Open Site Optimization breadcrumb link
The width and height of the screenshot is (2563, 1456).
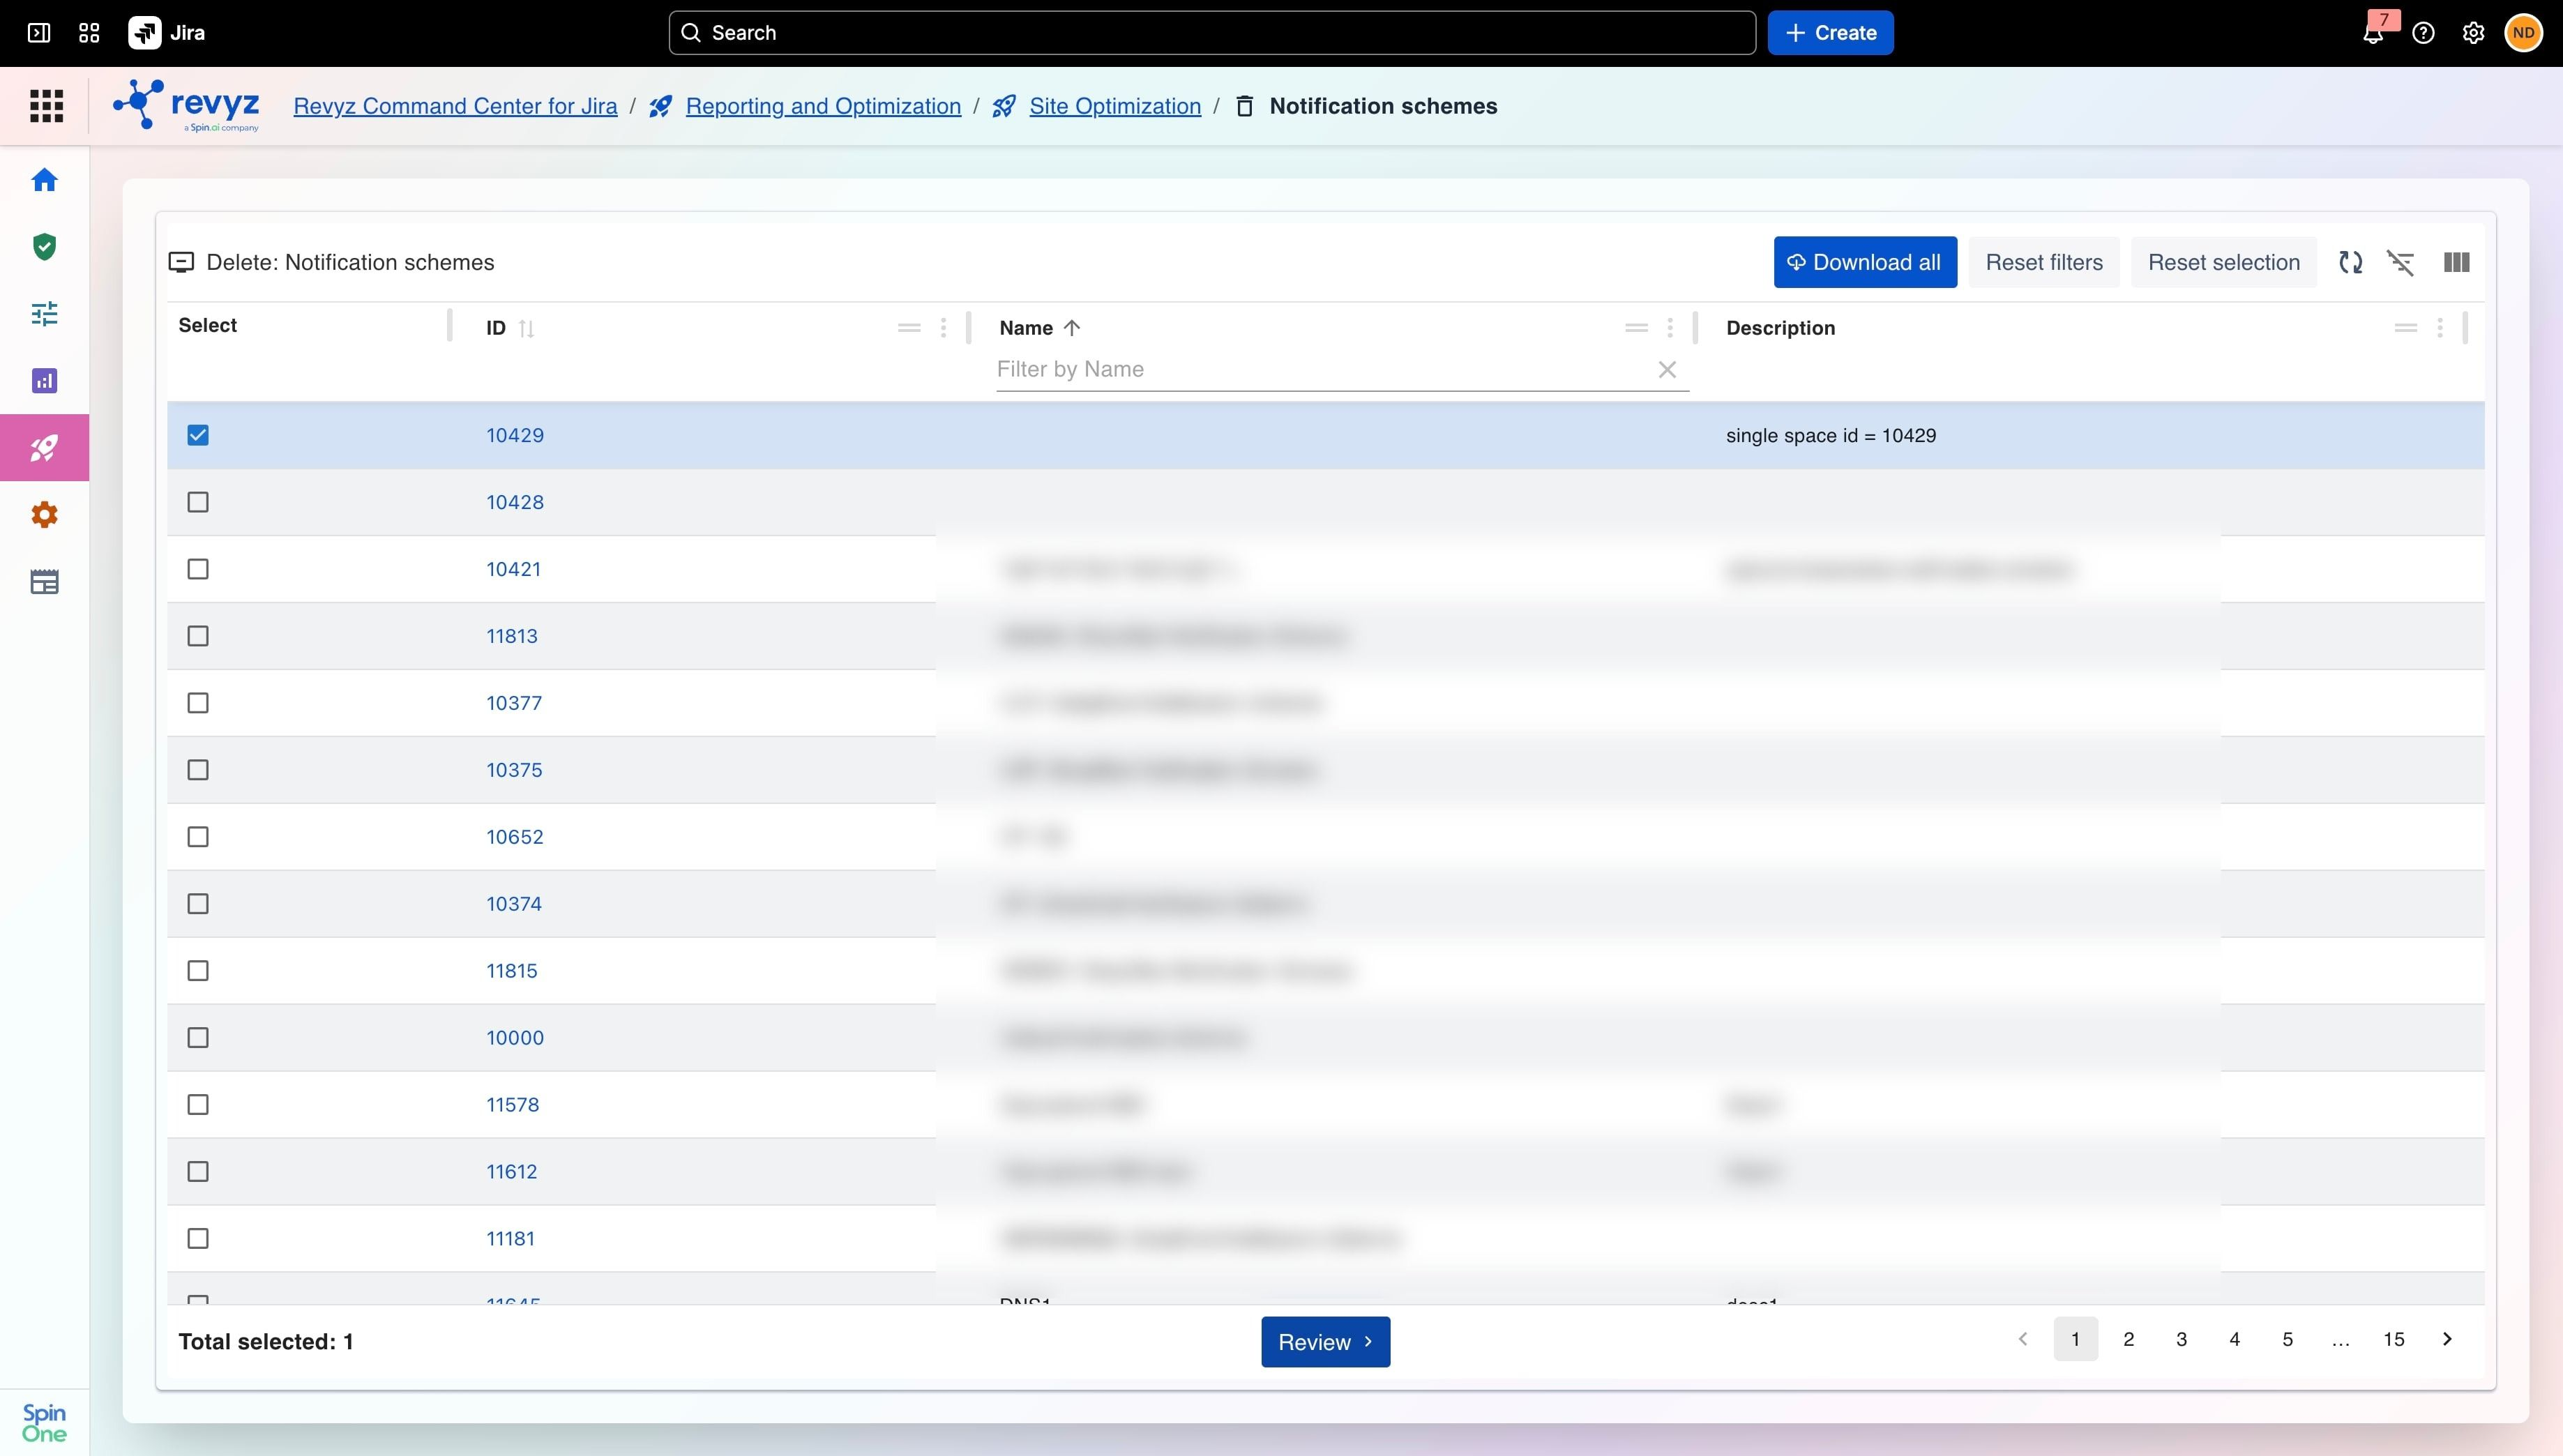point(1115,106)
